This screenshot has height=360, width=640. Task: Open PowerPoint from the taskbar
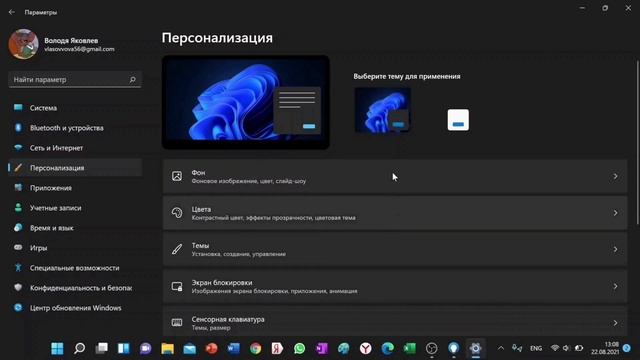(x=211, y=348)
